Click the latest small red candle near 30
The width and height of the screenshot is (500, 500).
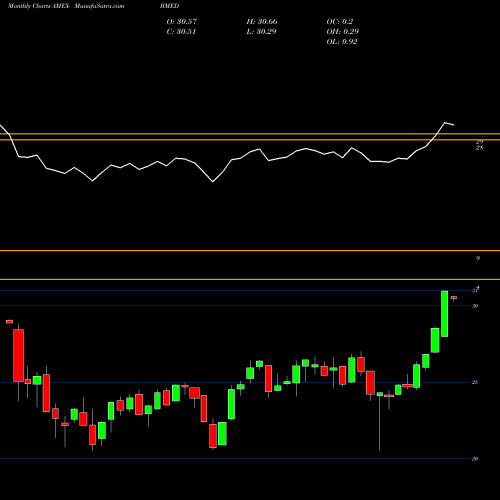[454, 298]
